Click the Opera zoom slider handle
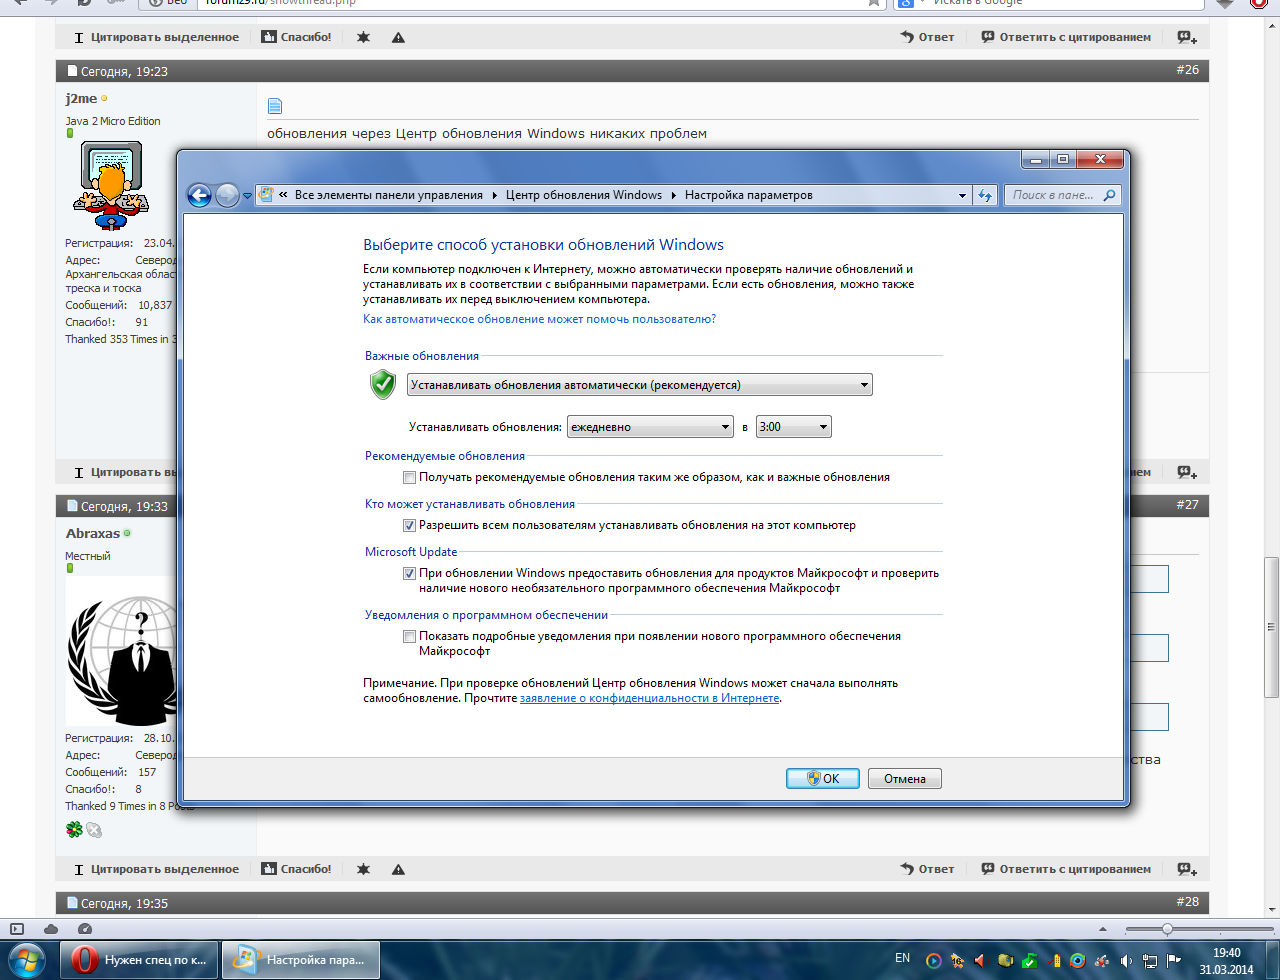The image size is (1280, 980). pyautogui.click(x=1166, y=929)
